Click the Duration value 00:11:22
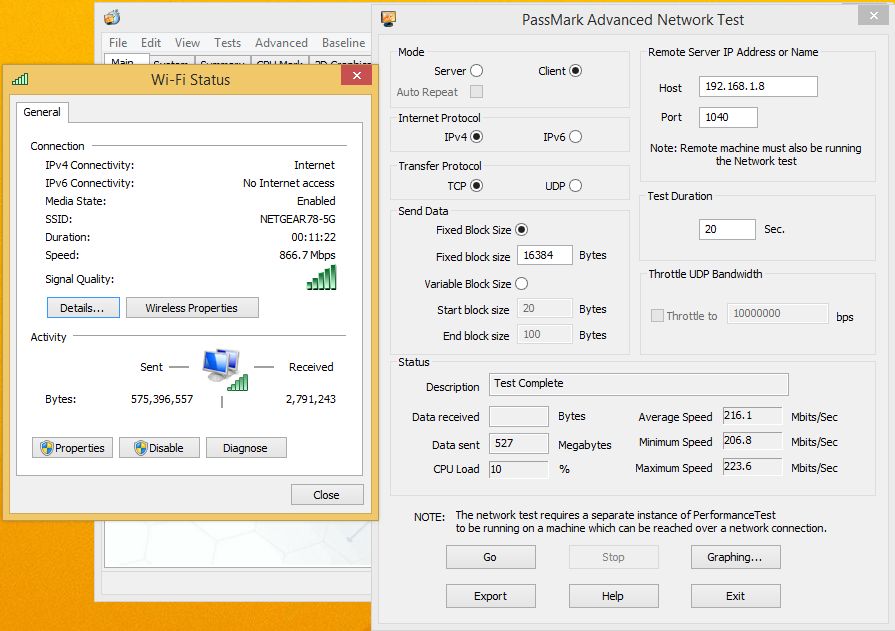Image resolution: width=895 pixels, height=631 pixels. click(313, 237)
